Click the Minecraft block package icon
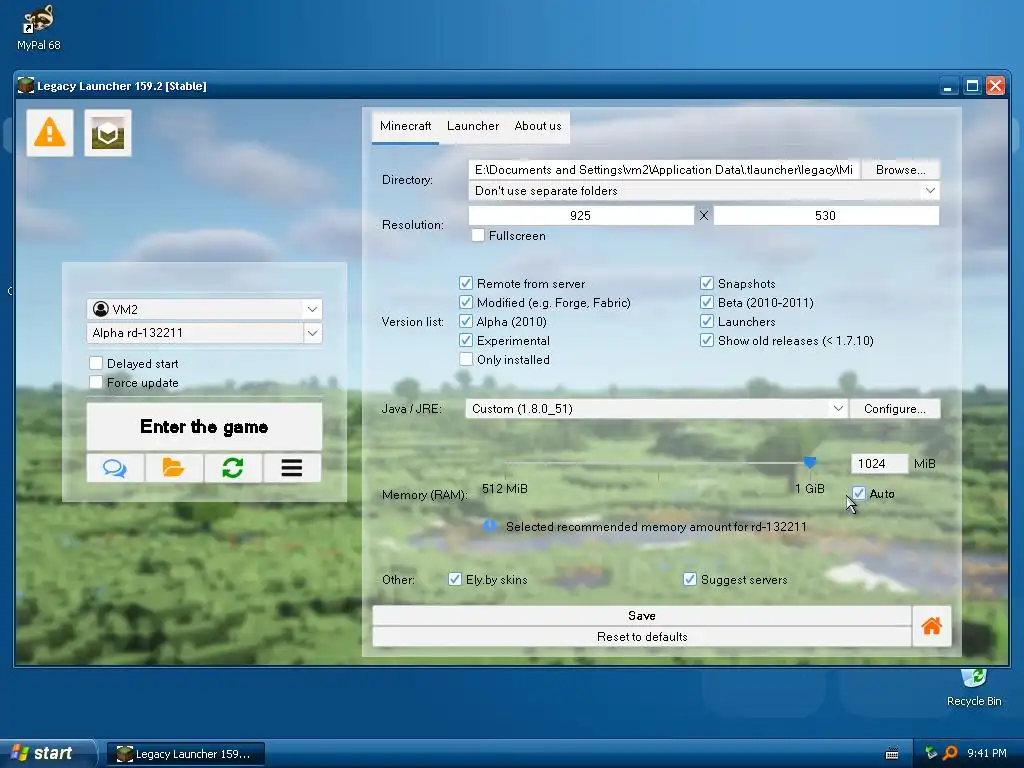The height and width of the screenshot is (768, 1024). coord(108,133)
